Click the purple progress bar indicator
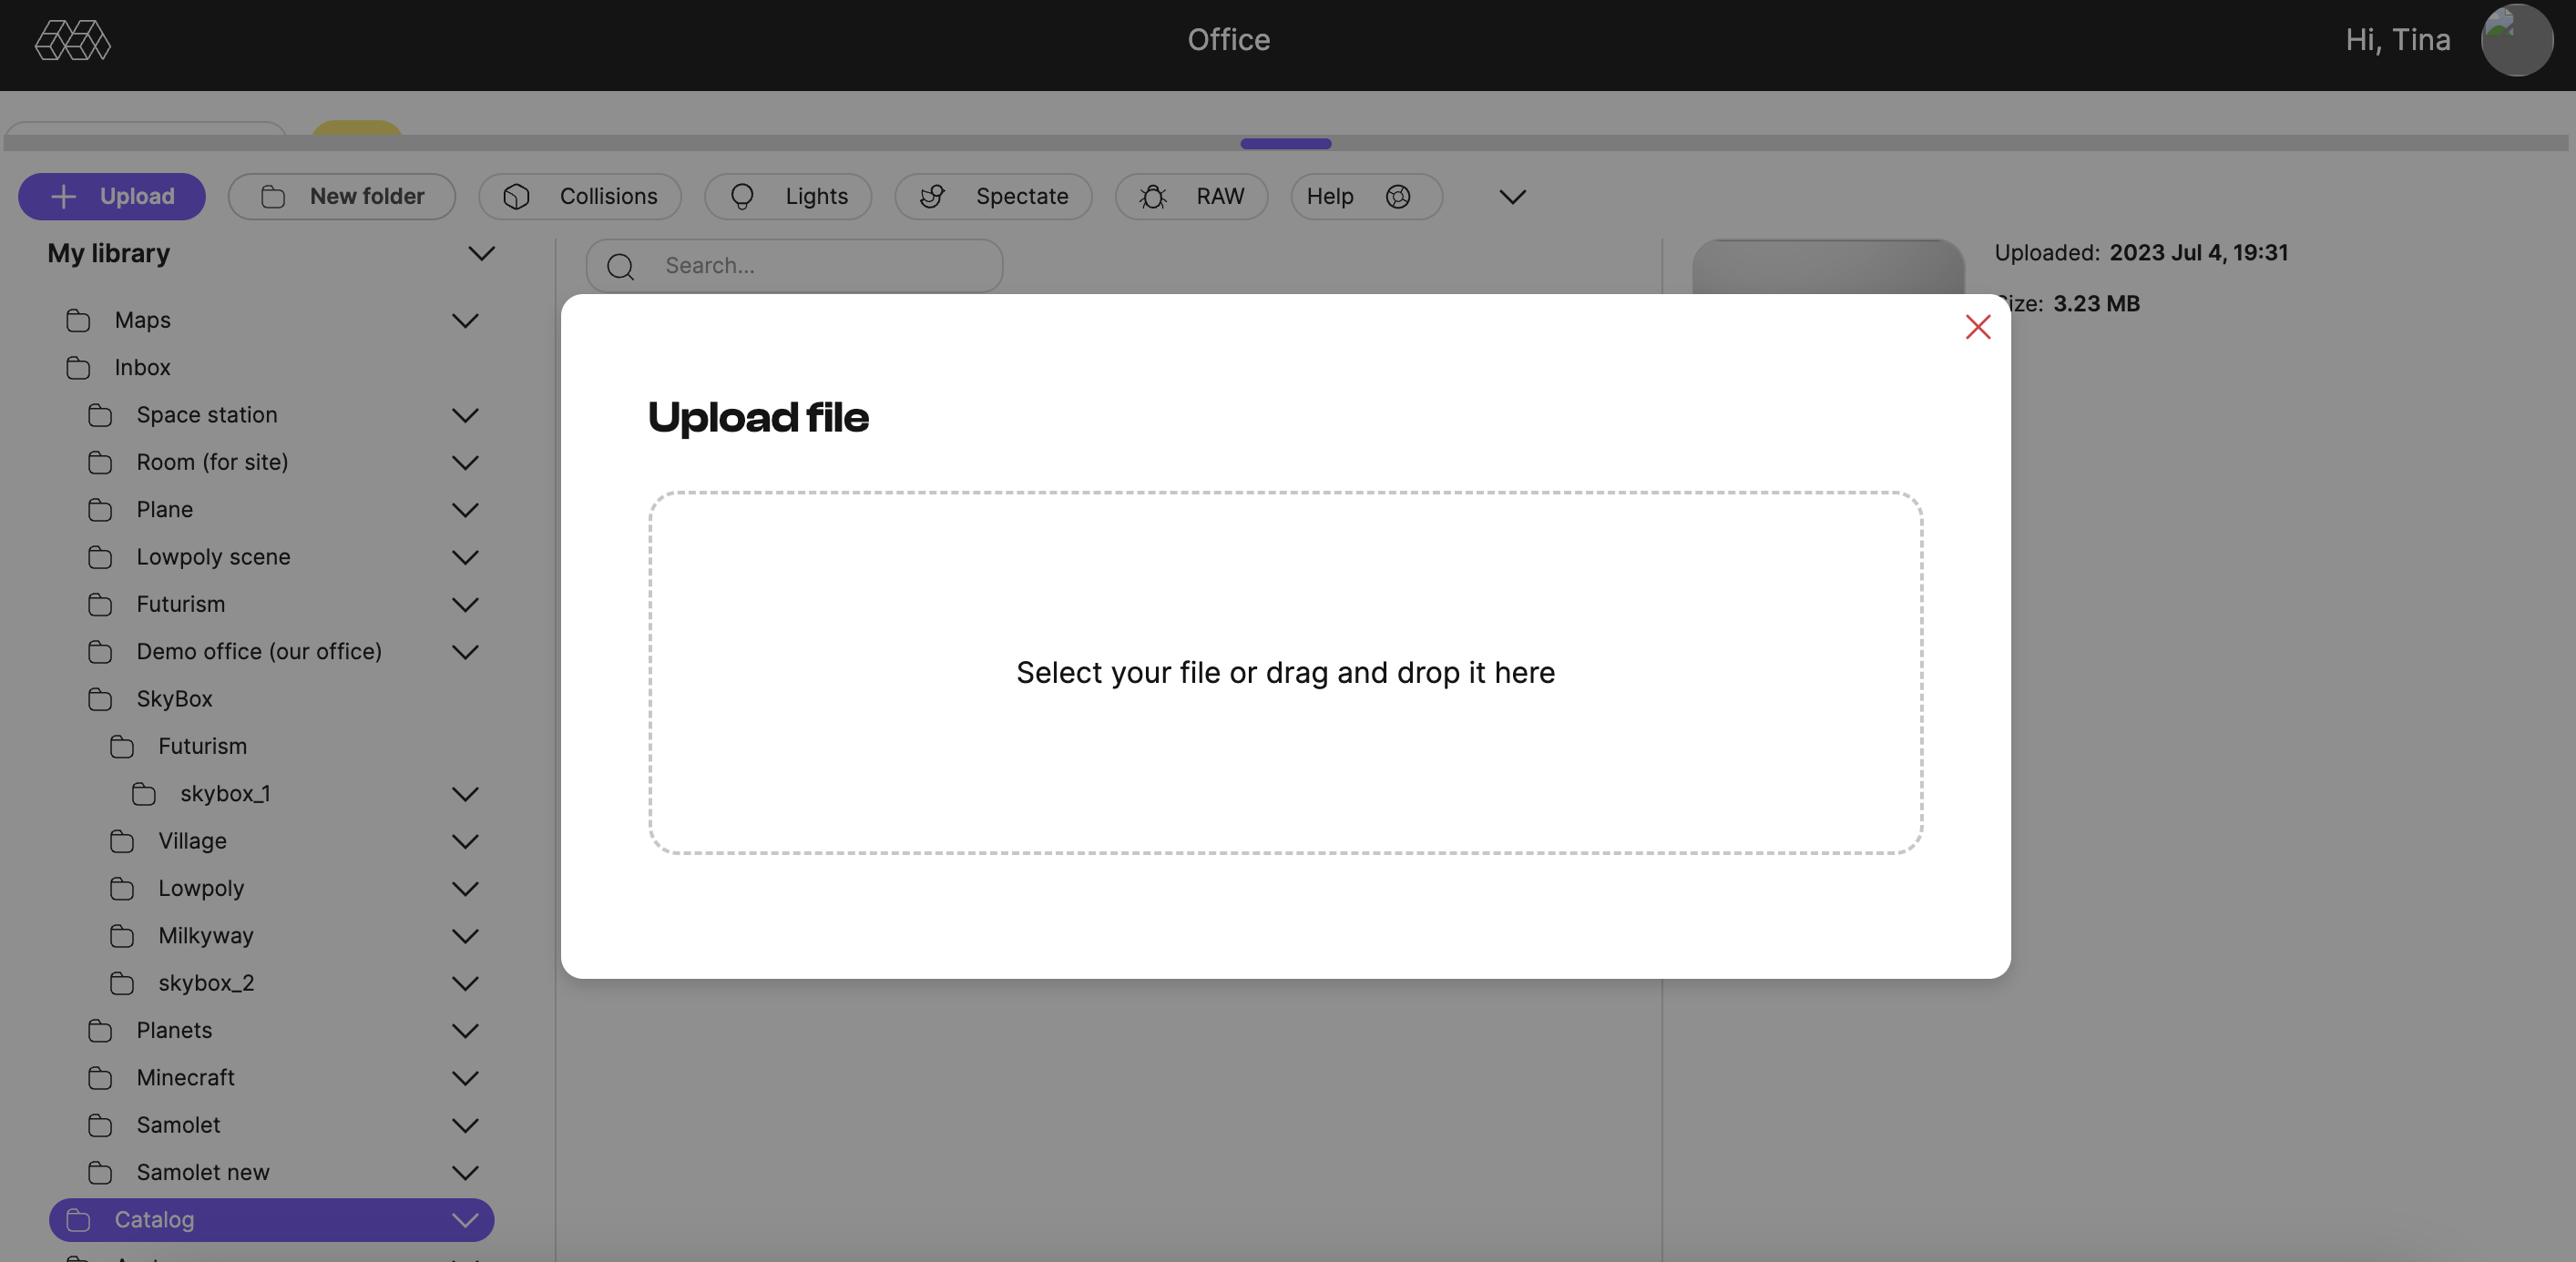The width and height of the screenshot is (2576, 1262). pyautogui.click(x=1285, y=144)
